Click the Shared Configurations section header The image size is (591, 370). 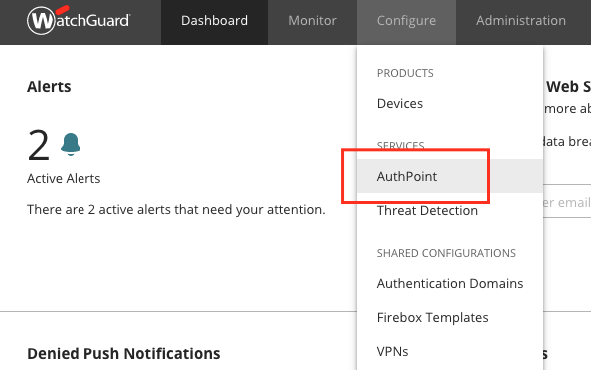click(446, 253)
